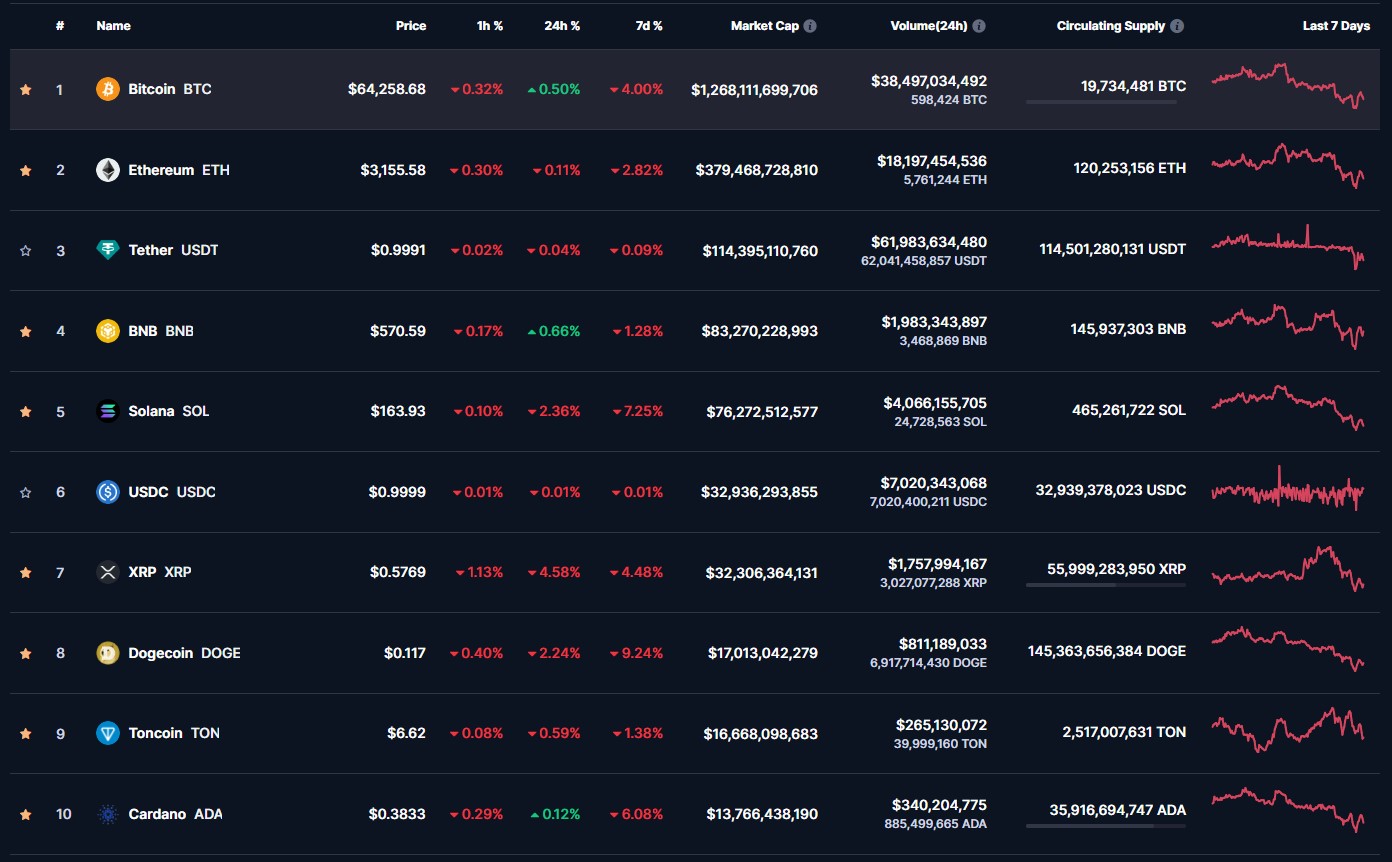This screenshot has width=1392, height=862.
Task: Toggle Toncoin watchlist star
Action: pos(26,733)
